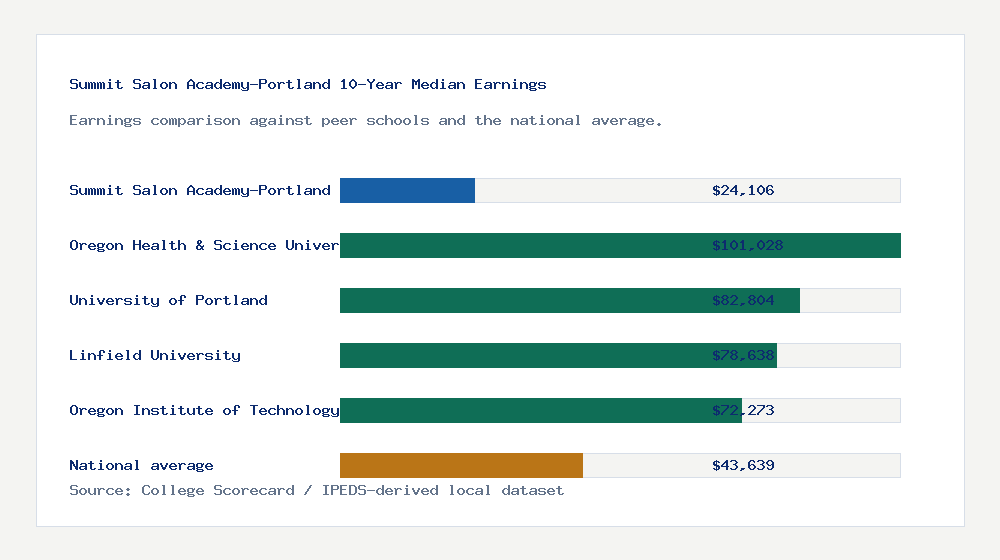
Task: Click the National average label
Action: click(x=141, y=466)
